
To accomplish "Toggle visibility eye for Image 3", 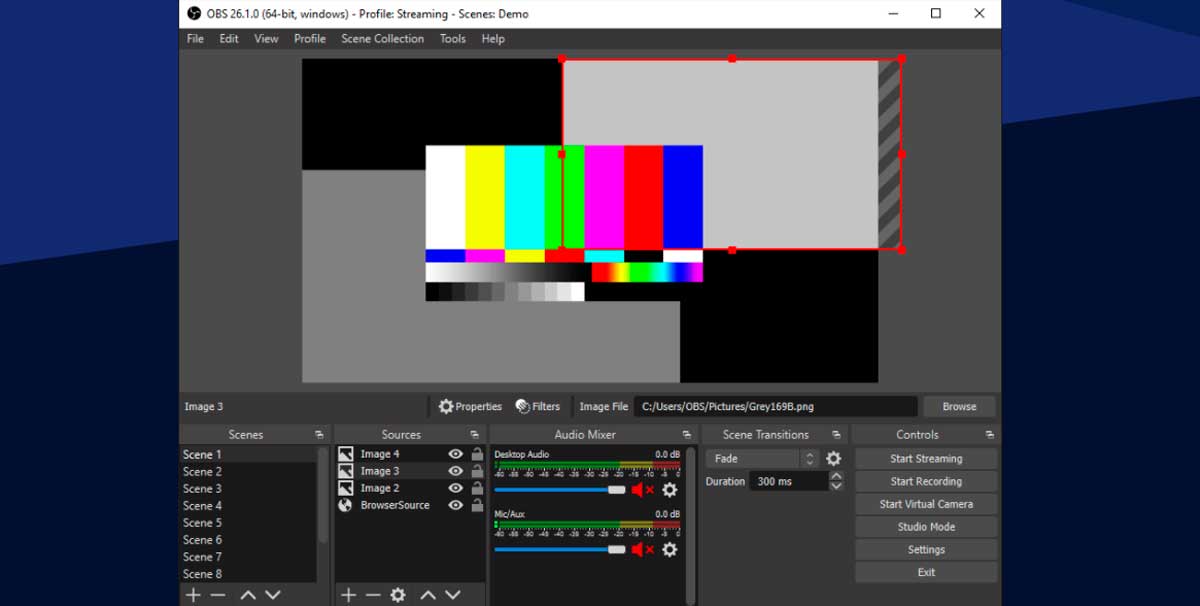I will 456,471.
